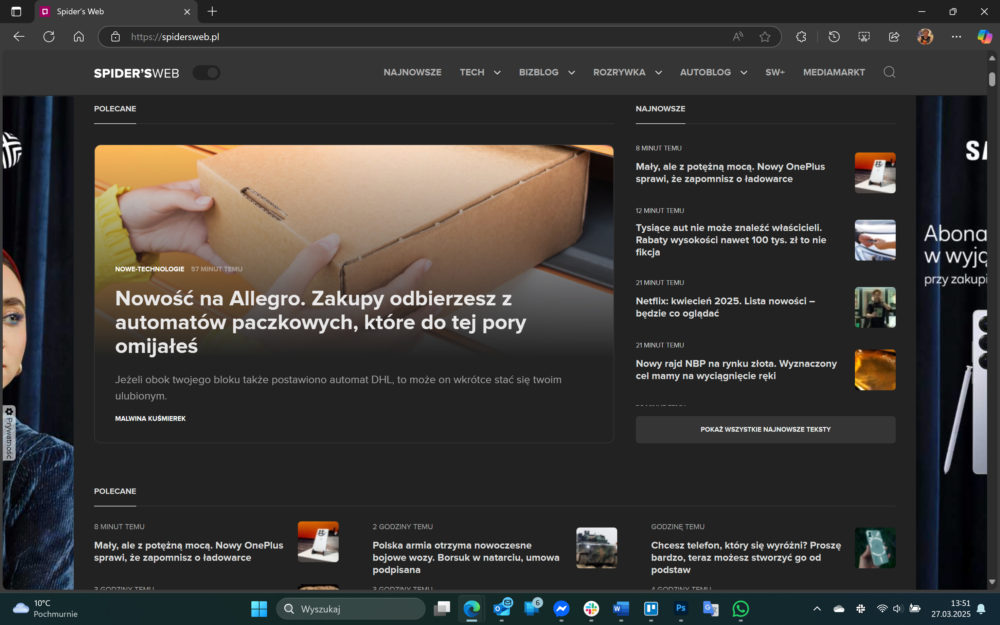Click the military vehicle Borsuk thumbnail
The width and height of the screenshot is (1000, 625).
[596, 547]
